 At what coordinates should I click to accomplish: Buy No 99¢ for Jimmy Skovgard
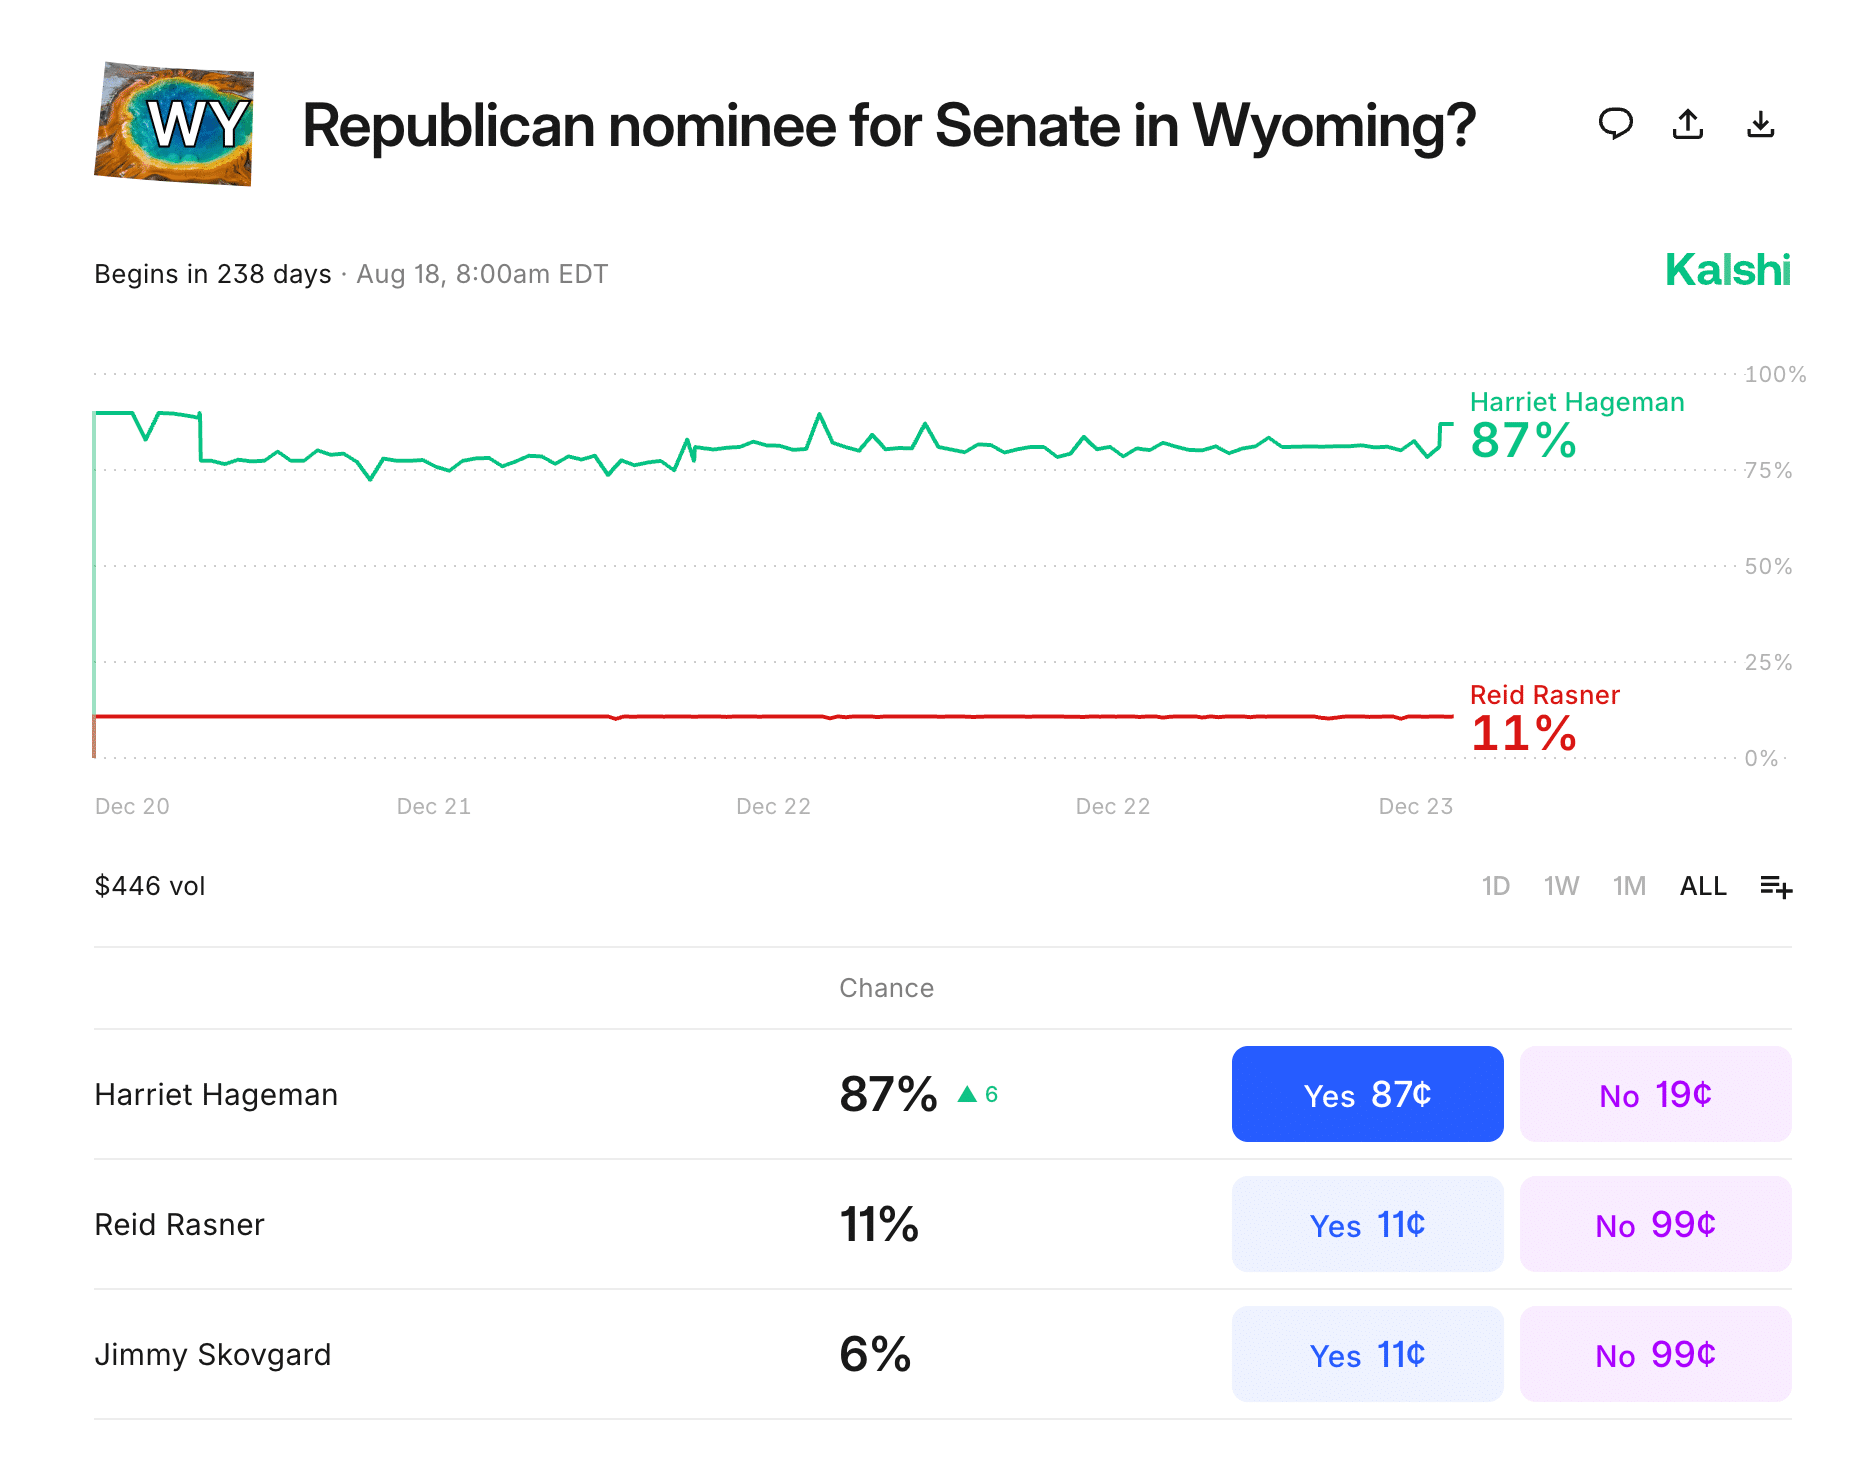click(1655, 1354)
